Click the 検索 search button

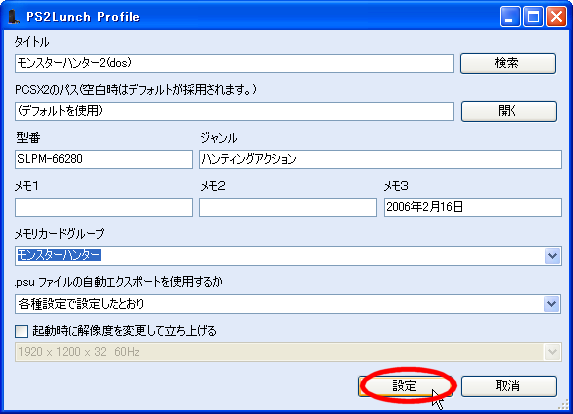click(508, 63)
